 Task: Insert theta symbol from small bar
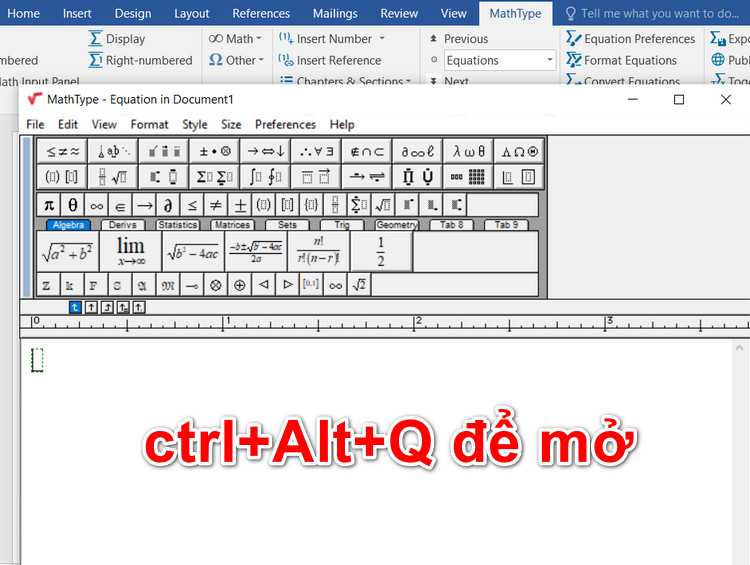[73, 206]
